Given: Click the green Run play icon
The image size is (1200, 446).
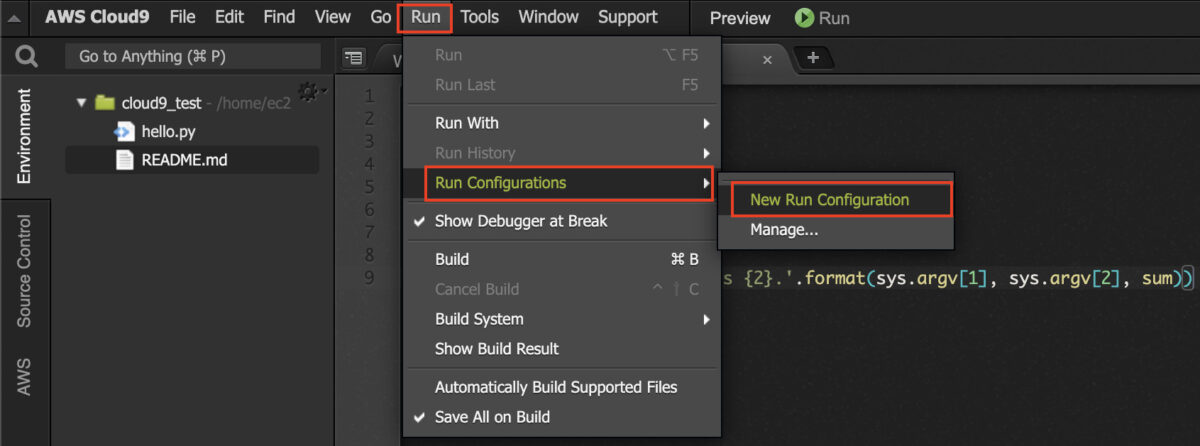Looking at the screenshot, I should 804,18.
